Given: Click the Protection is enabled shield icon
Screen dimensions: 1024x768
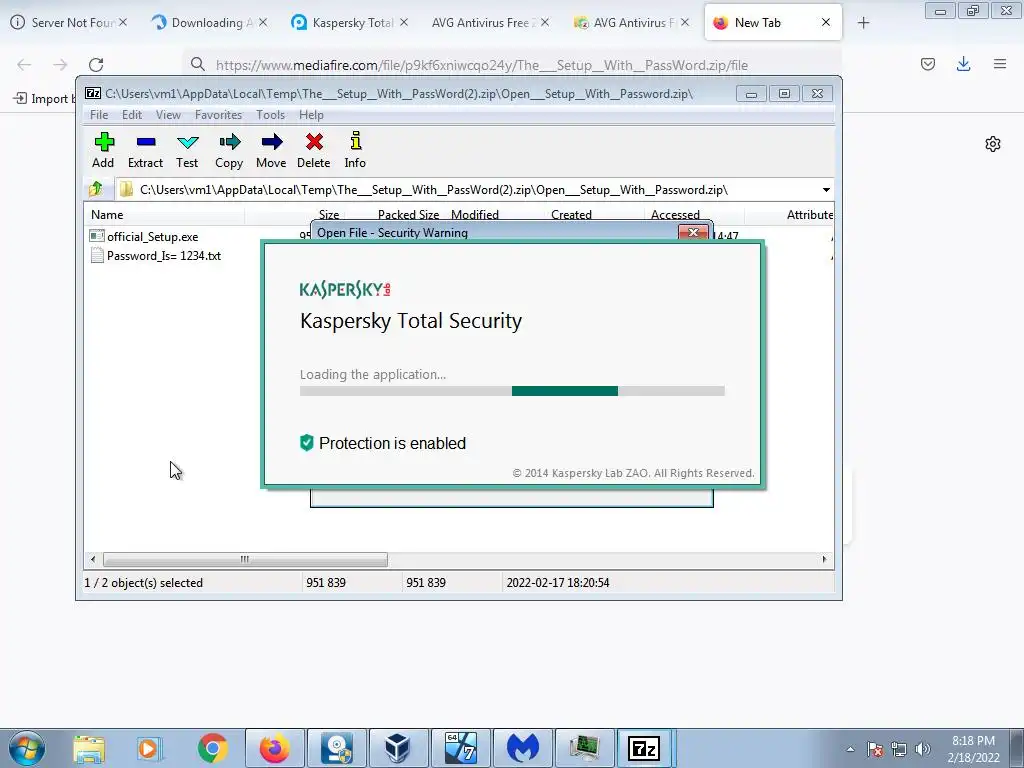Looking at the screenshot, I should [x=306, y=443].
